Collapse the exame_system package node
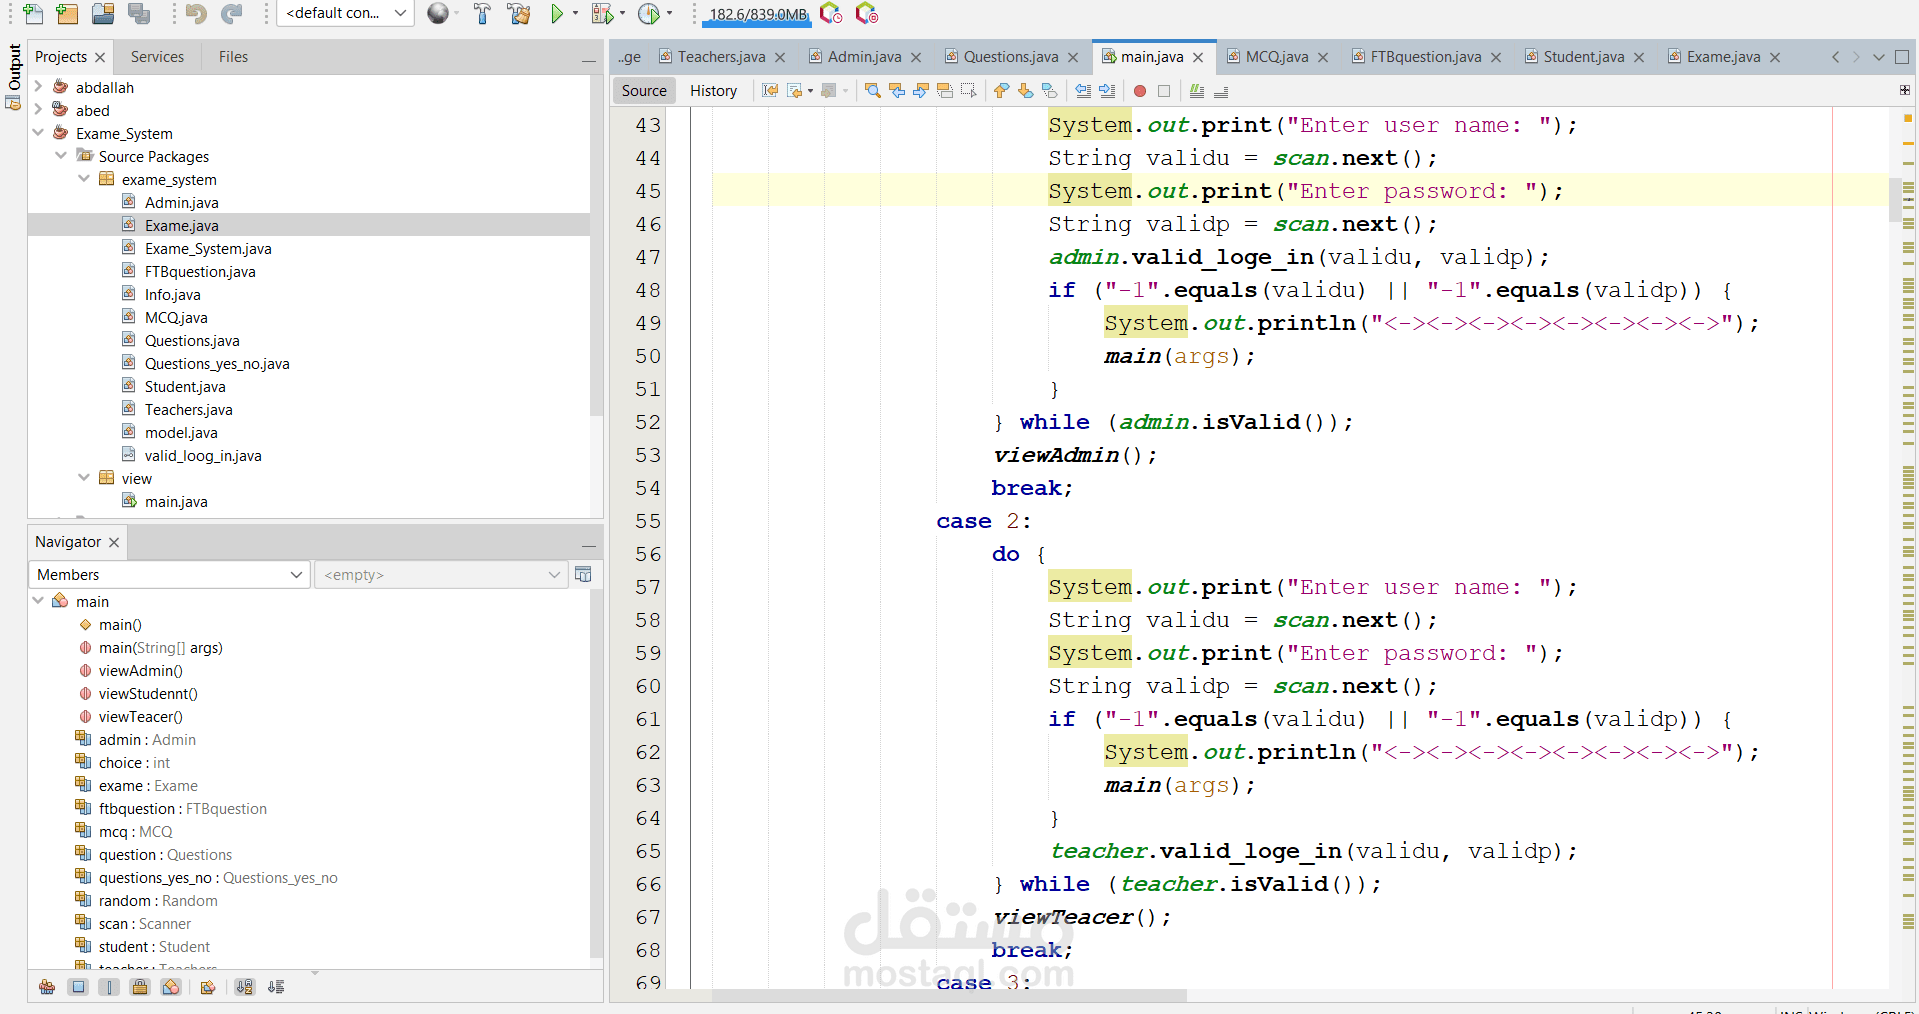This screenshot has width=1919, height=1014. (84, 179)
